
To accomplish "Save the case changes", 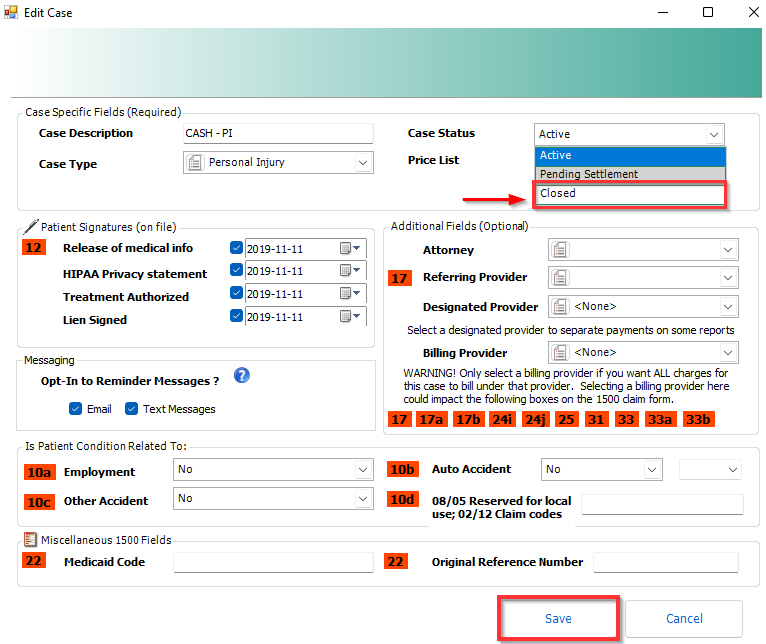I will pyautogui.click(x=558, y=619).
